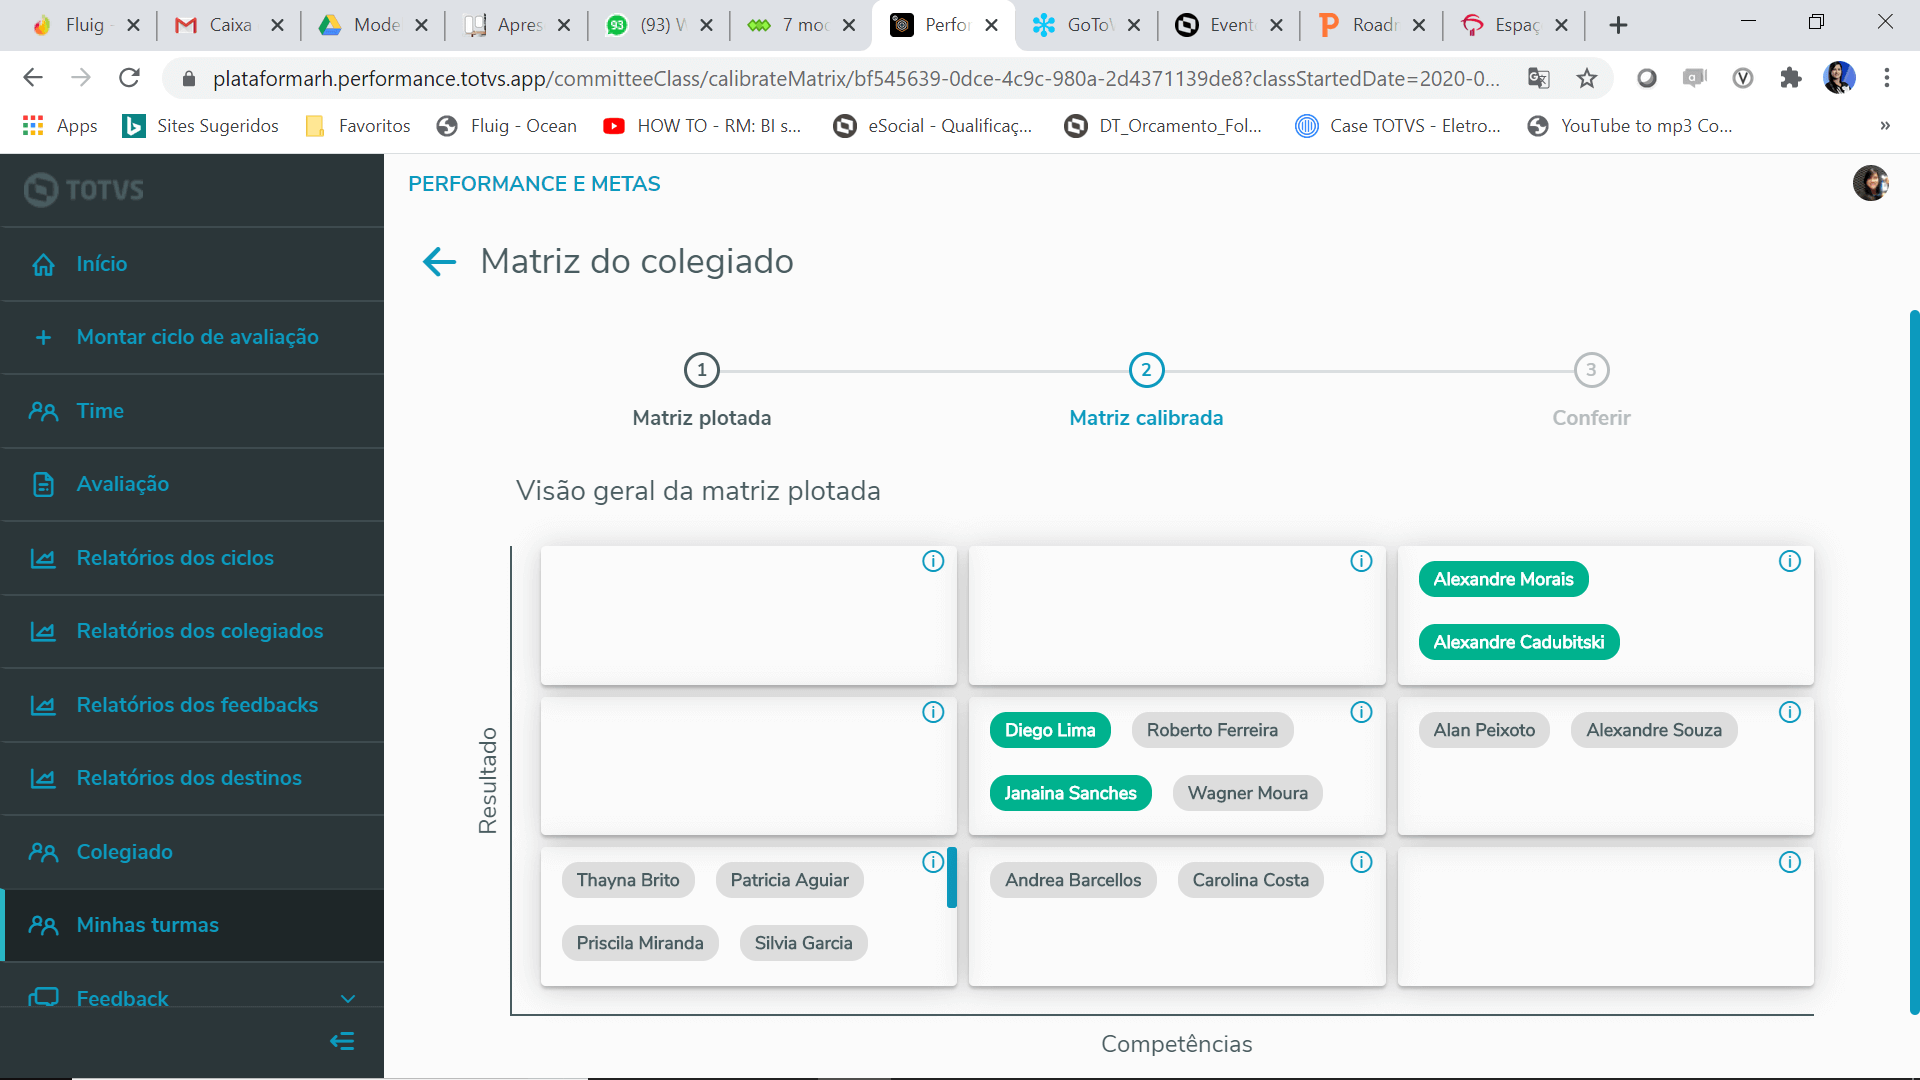Open info icon of the empty top-left matrix cell
Image resolution: width=1920 pixels, height=1080 pixels.
click(x=933, y=561)
